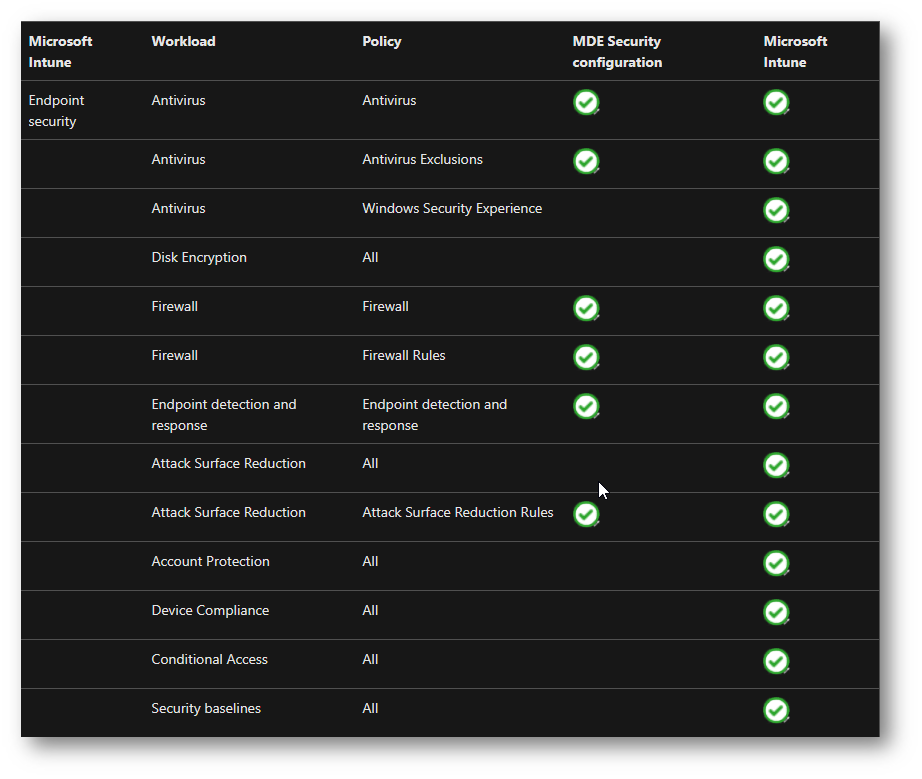Viewport: 922px width, 779px height.
Task: Click MDE checkmark in Firewall policy row
Action: pyautogui.click(x=586, y=308)
